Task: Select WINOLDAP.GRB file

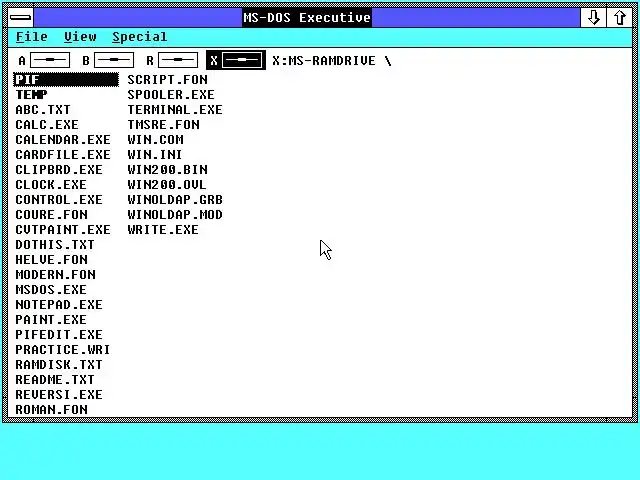Action: pos(175,200)
